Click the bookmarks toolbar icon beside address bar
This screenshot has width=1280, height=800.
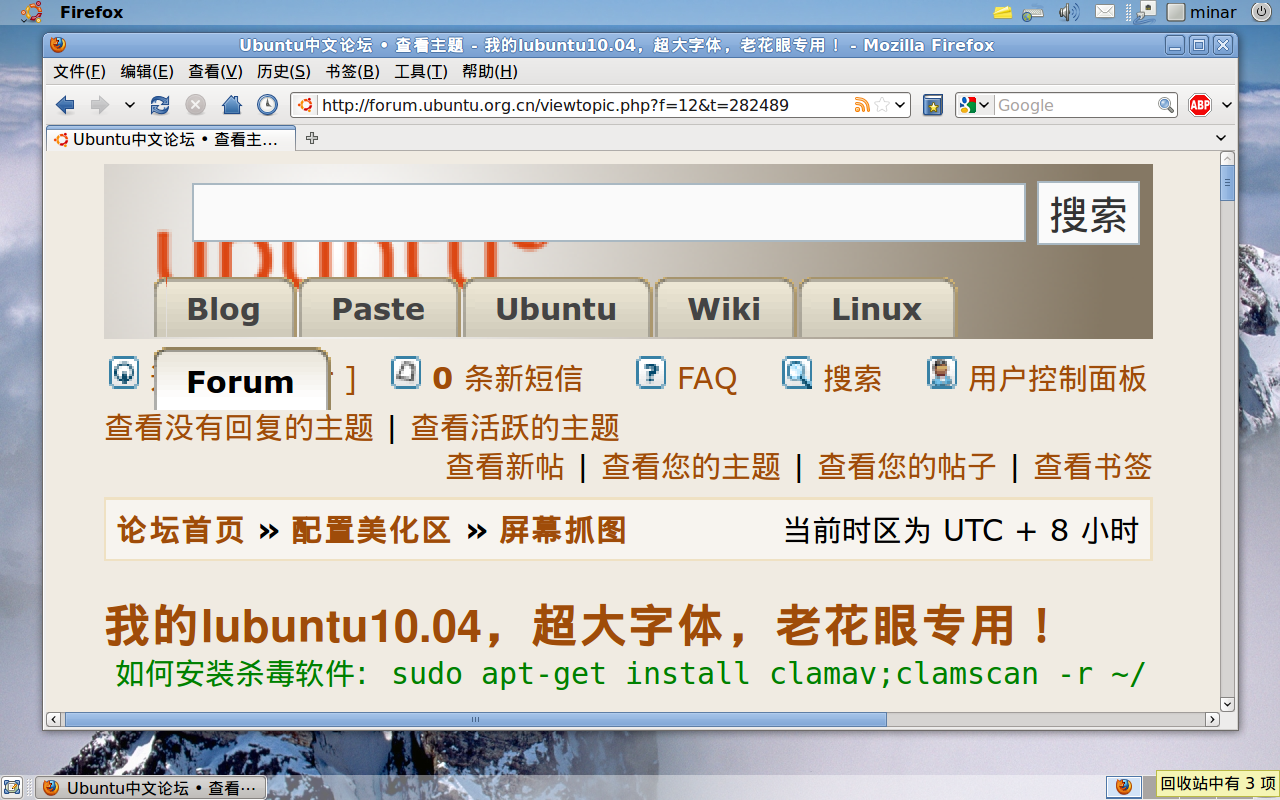click(933, 105)
